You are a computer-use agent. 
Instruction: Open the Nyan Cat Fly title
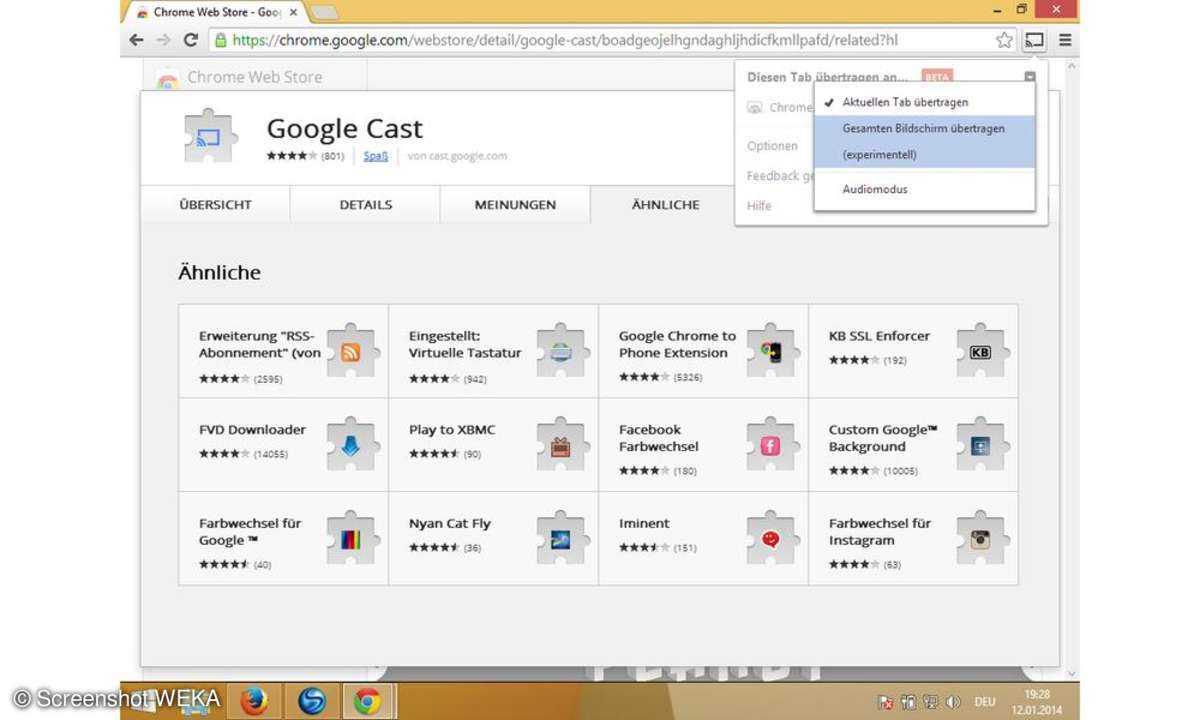[x=449, y=524]
